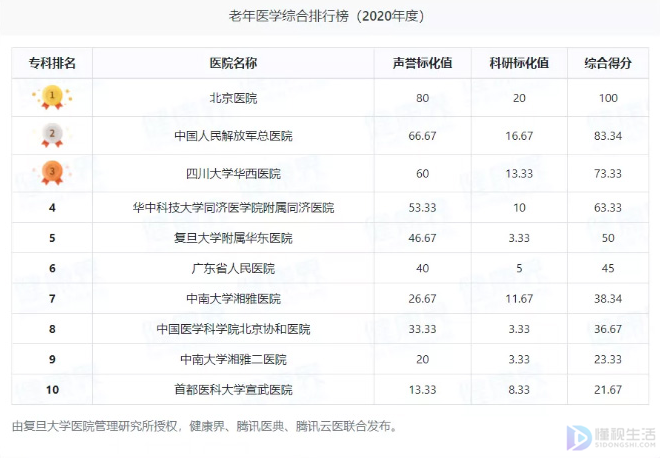Click reputation value 40 for 广东省人民医院
This screenshot has height=458, width=660.
pyautogui.click(x=423, y=268)
